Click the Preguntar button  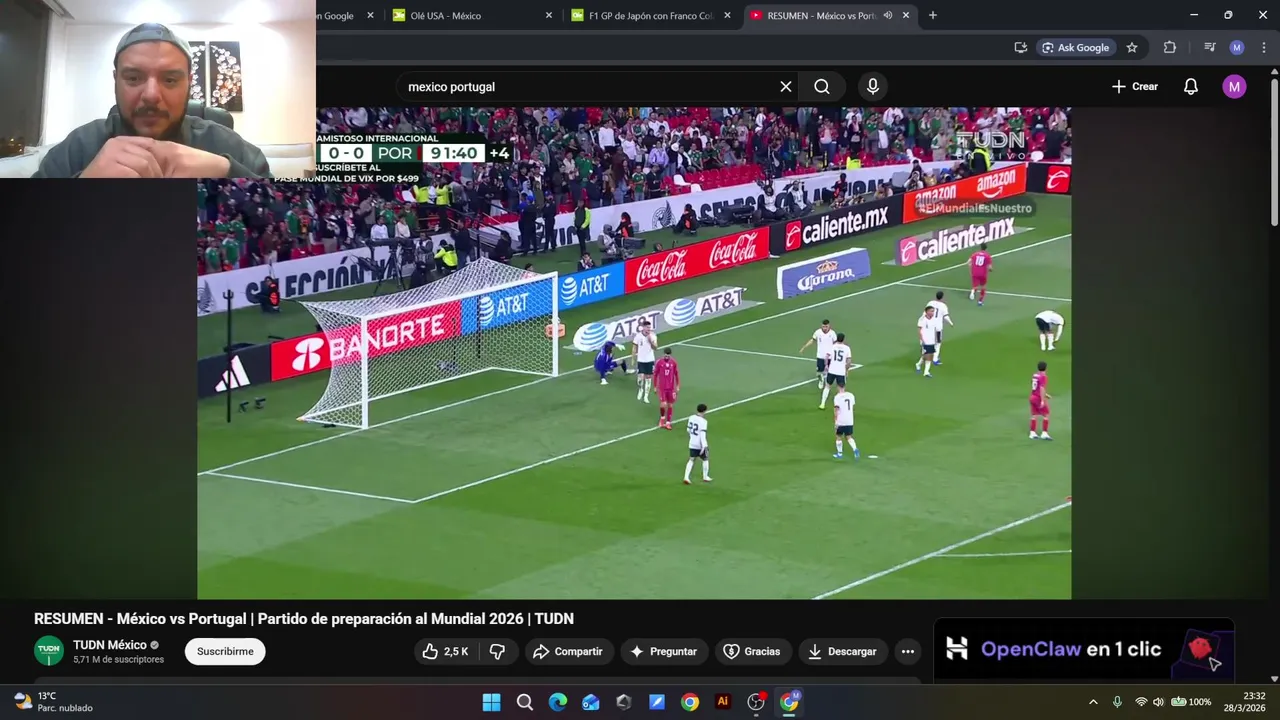664,651
